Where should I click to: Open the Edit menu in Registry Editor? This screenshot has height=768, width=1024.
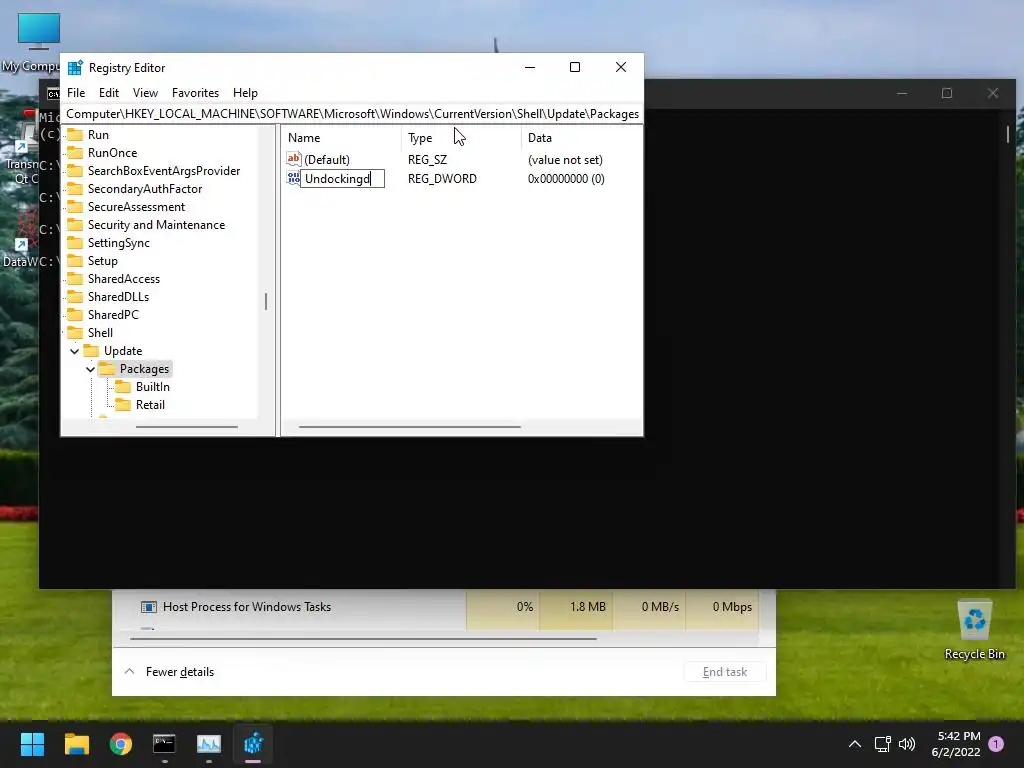click(108, 93)
